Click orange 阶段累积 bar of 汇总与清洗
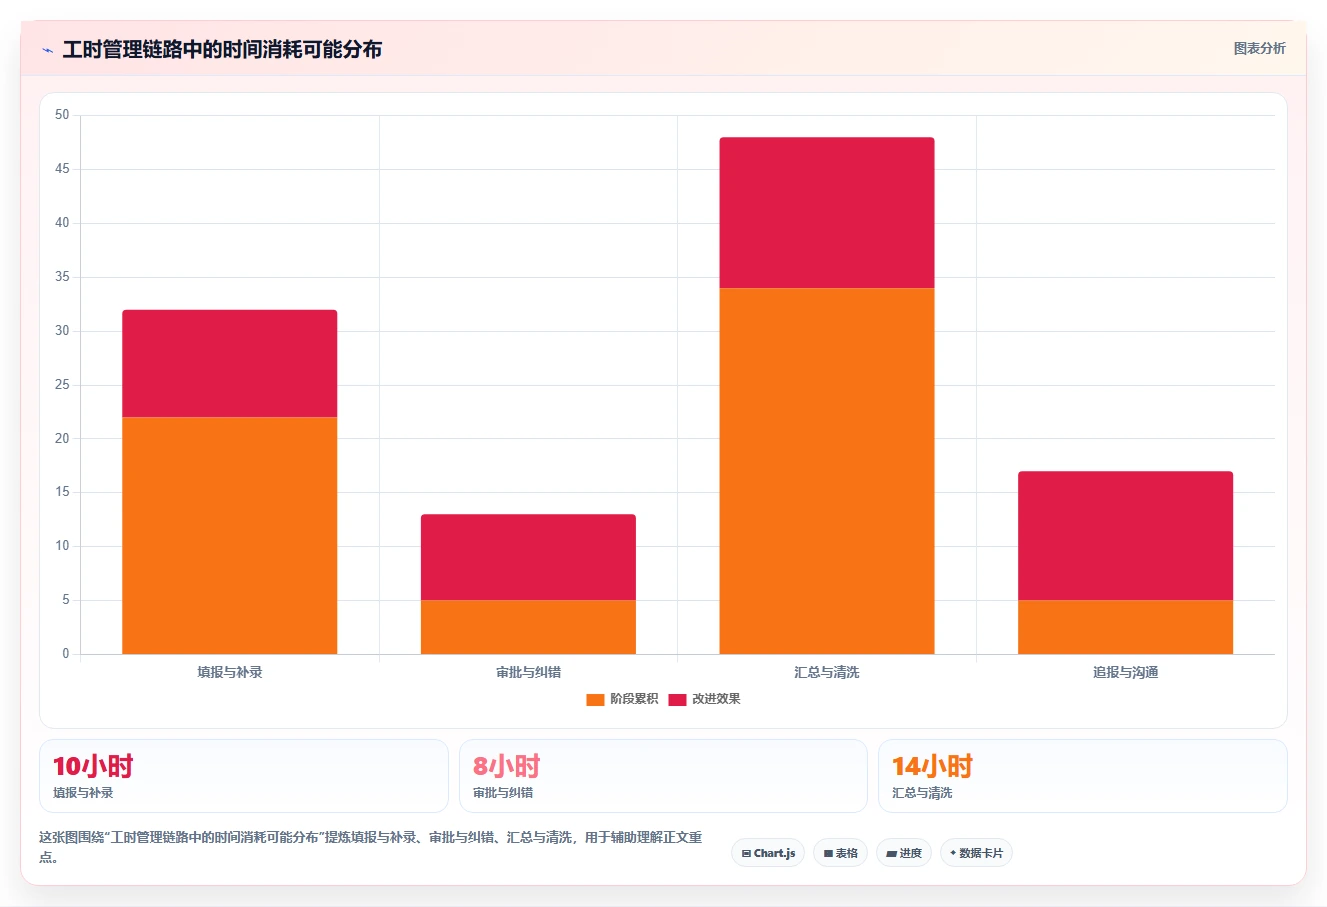The image size is (1327, 907). click(827, 471)
